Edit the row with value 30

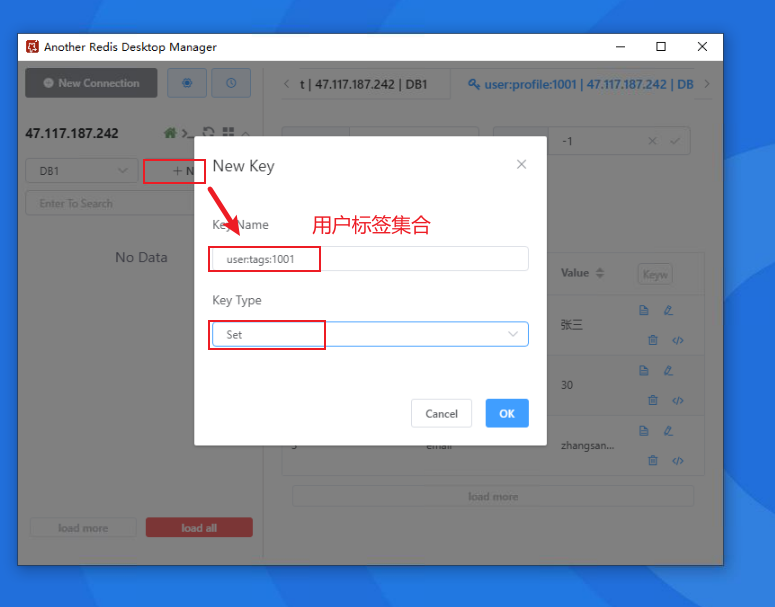point(668,370)
